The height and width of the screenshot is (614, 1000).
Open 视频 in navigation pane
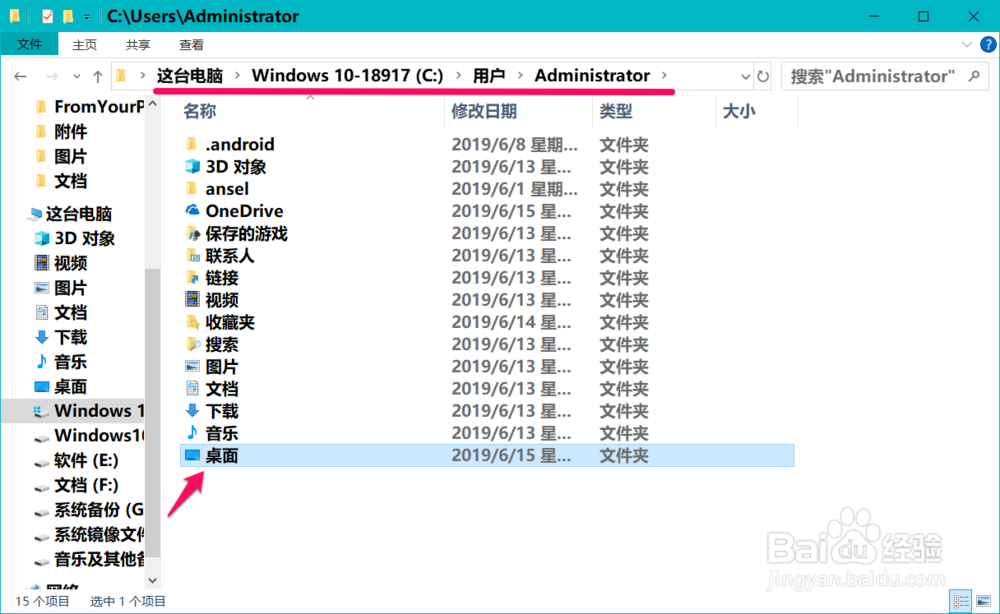(x=70, y=263)
